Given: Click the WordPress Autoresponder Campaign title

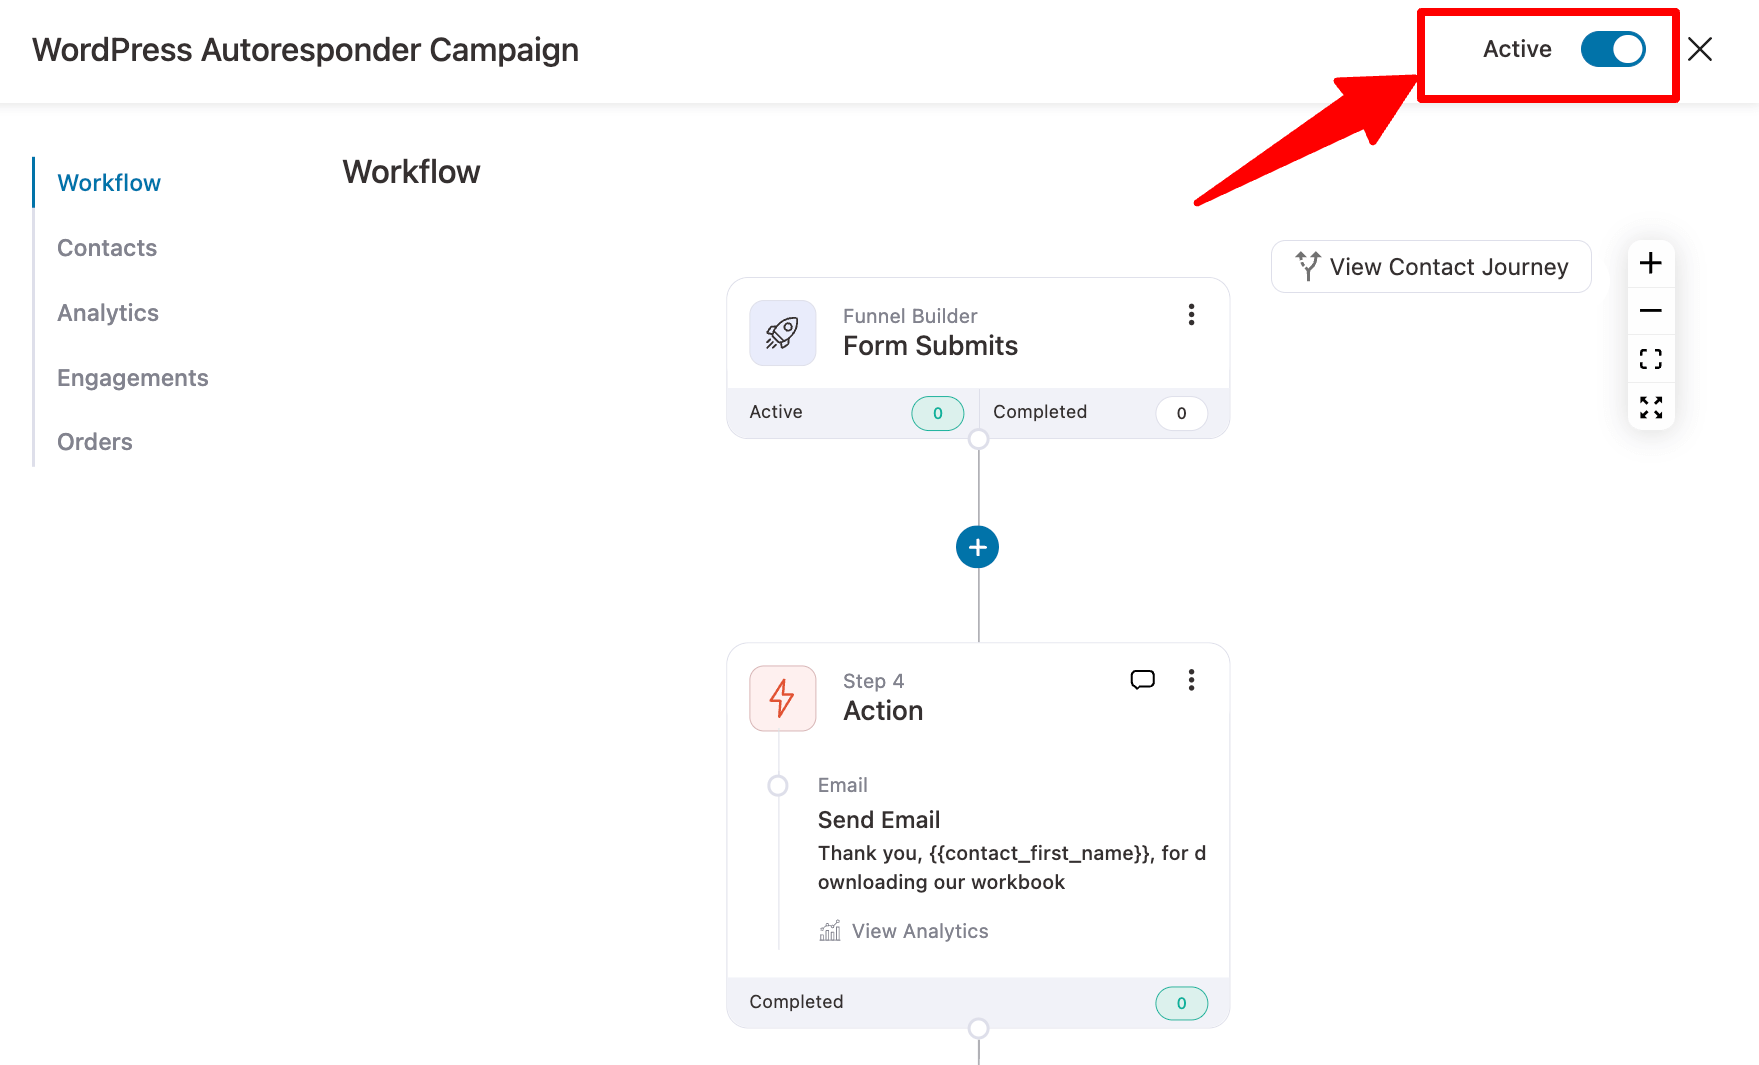Looking at the screenshot, I should tap(305, 50).
